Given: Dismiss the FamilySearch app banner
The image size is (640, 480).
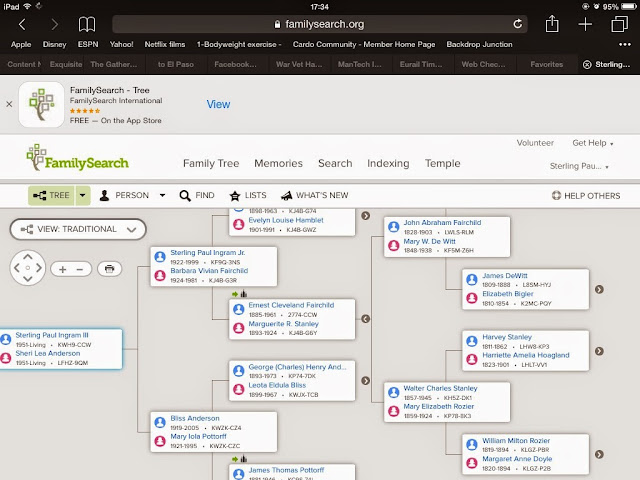Looking at the screenshot, I should 9,104.
